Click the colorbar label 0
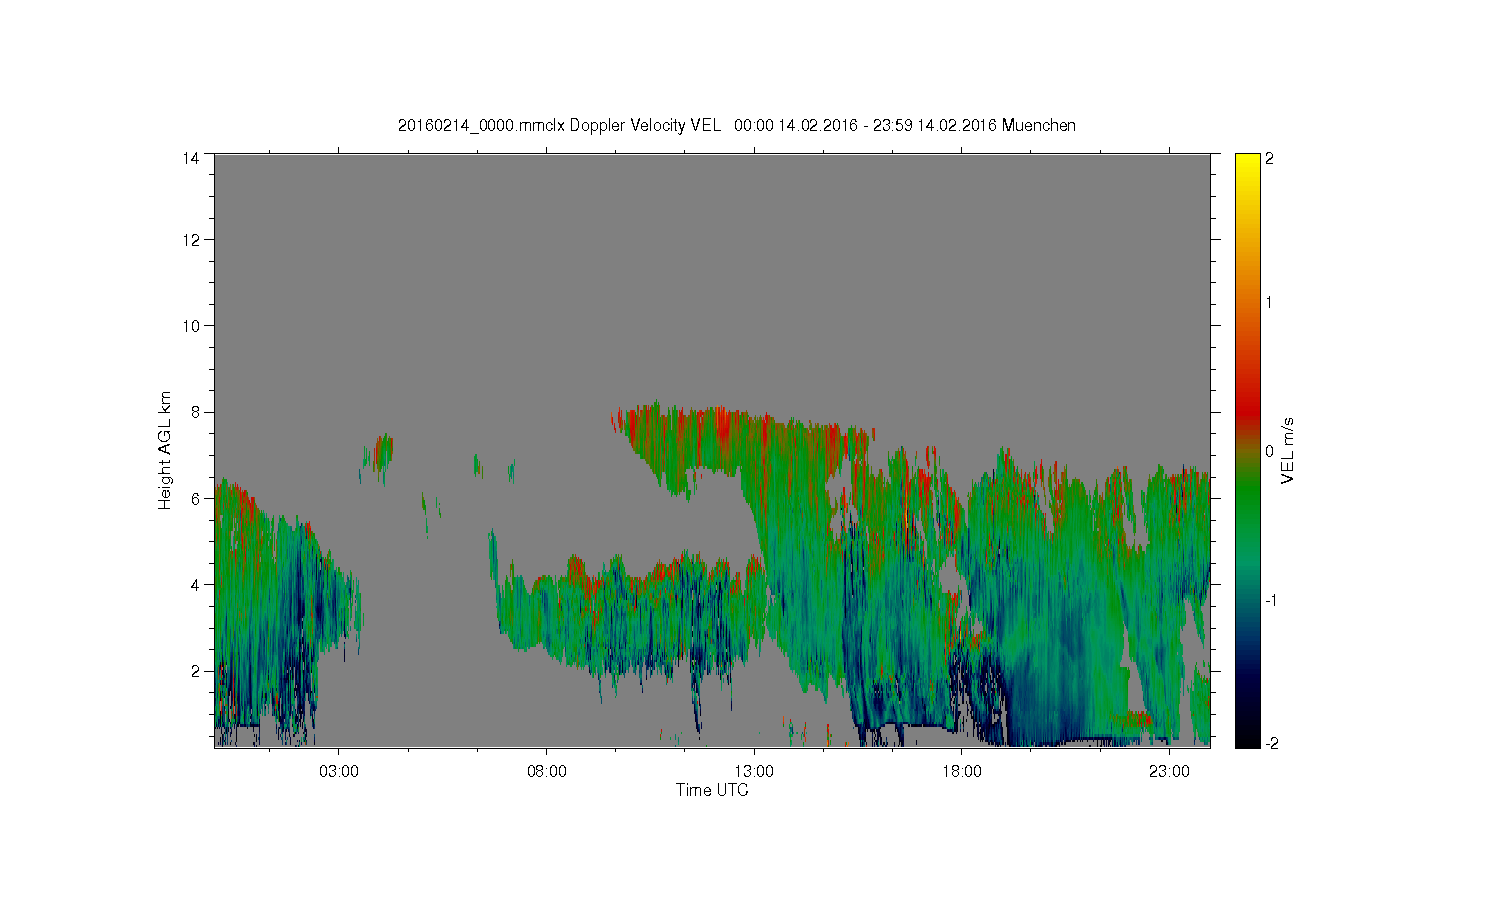The height and width of the screenshot is (900, 1500). point(1270,451)
